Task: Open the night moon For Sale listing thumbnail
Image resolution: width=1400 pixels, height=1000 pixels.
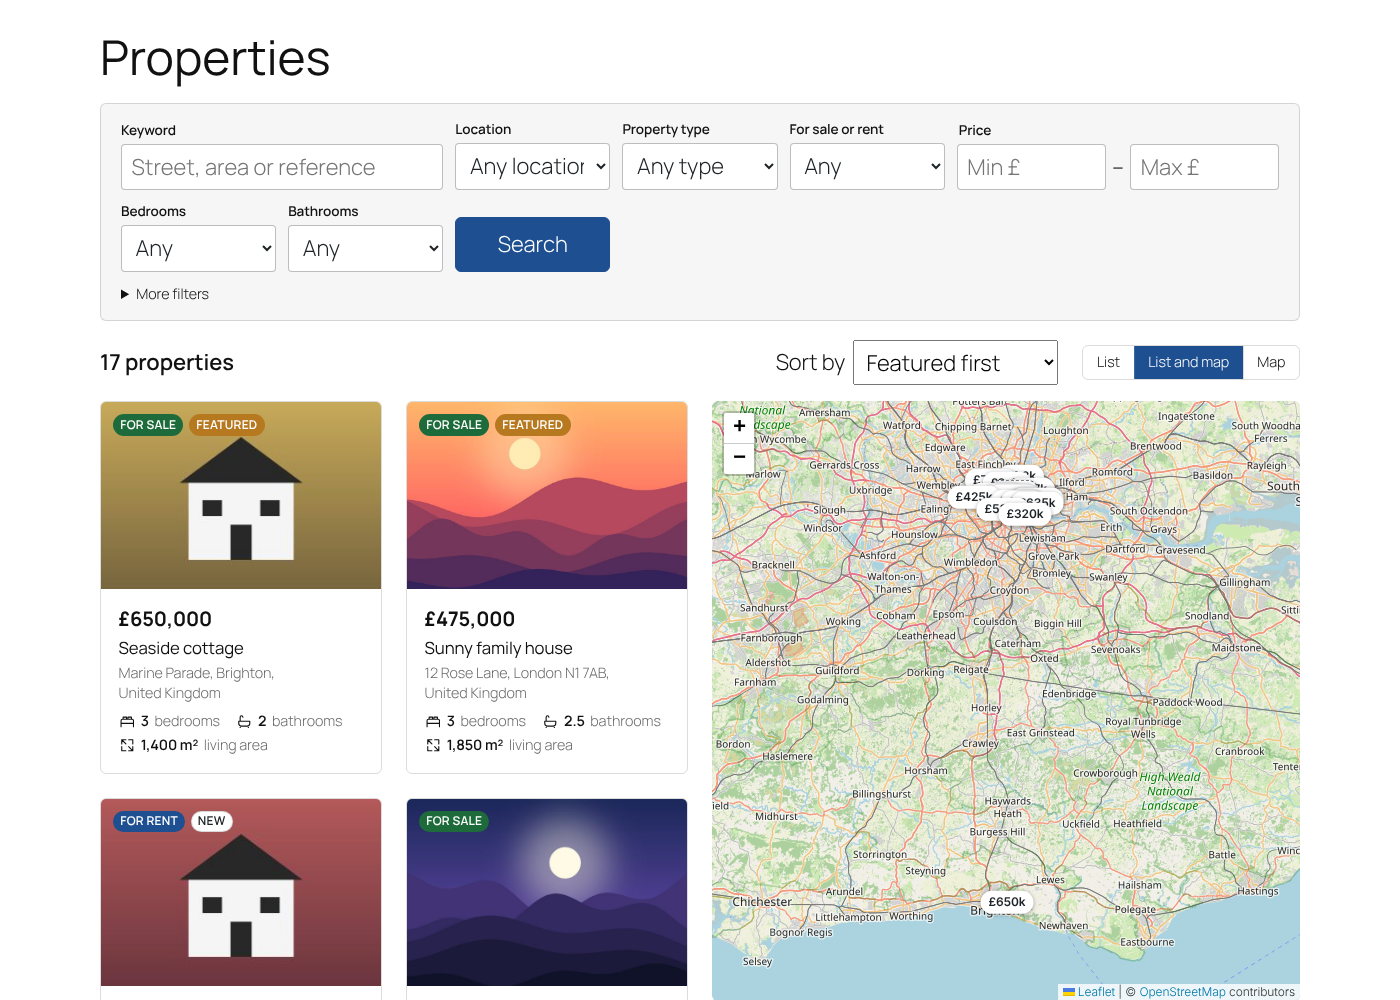Action: [547, 892]
